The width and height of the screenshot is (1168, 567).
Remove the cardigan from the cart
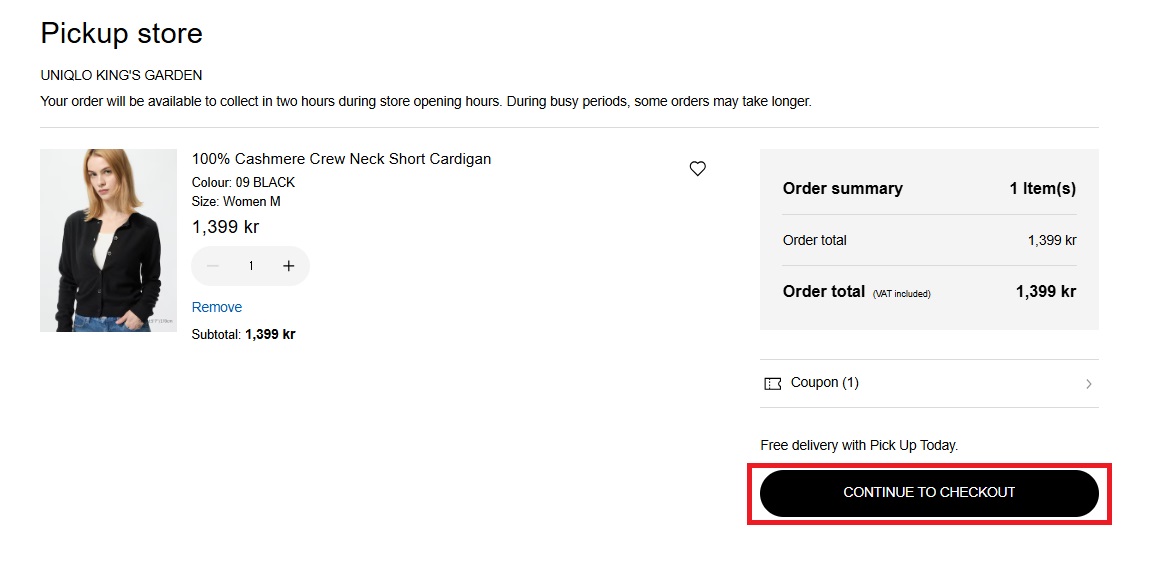217,307
